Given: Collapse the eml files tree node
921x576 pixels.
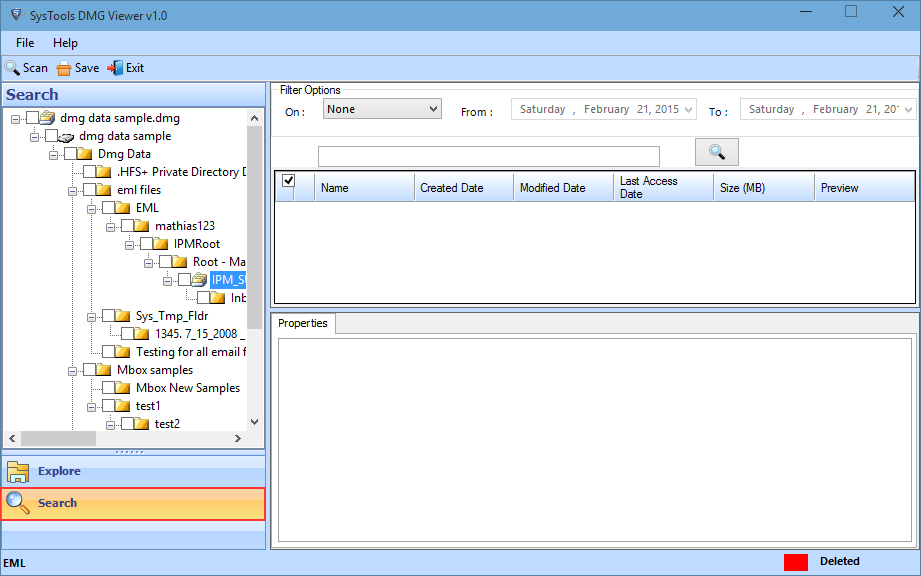Looking at the screenshot, I should [72, 191].
